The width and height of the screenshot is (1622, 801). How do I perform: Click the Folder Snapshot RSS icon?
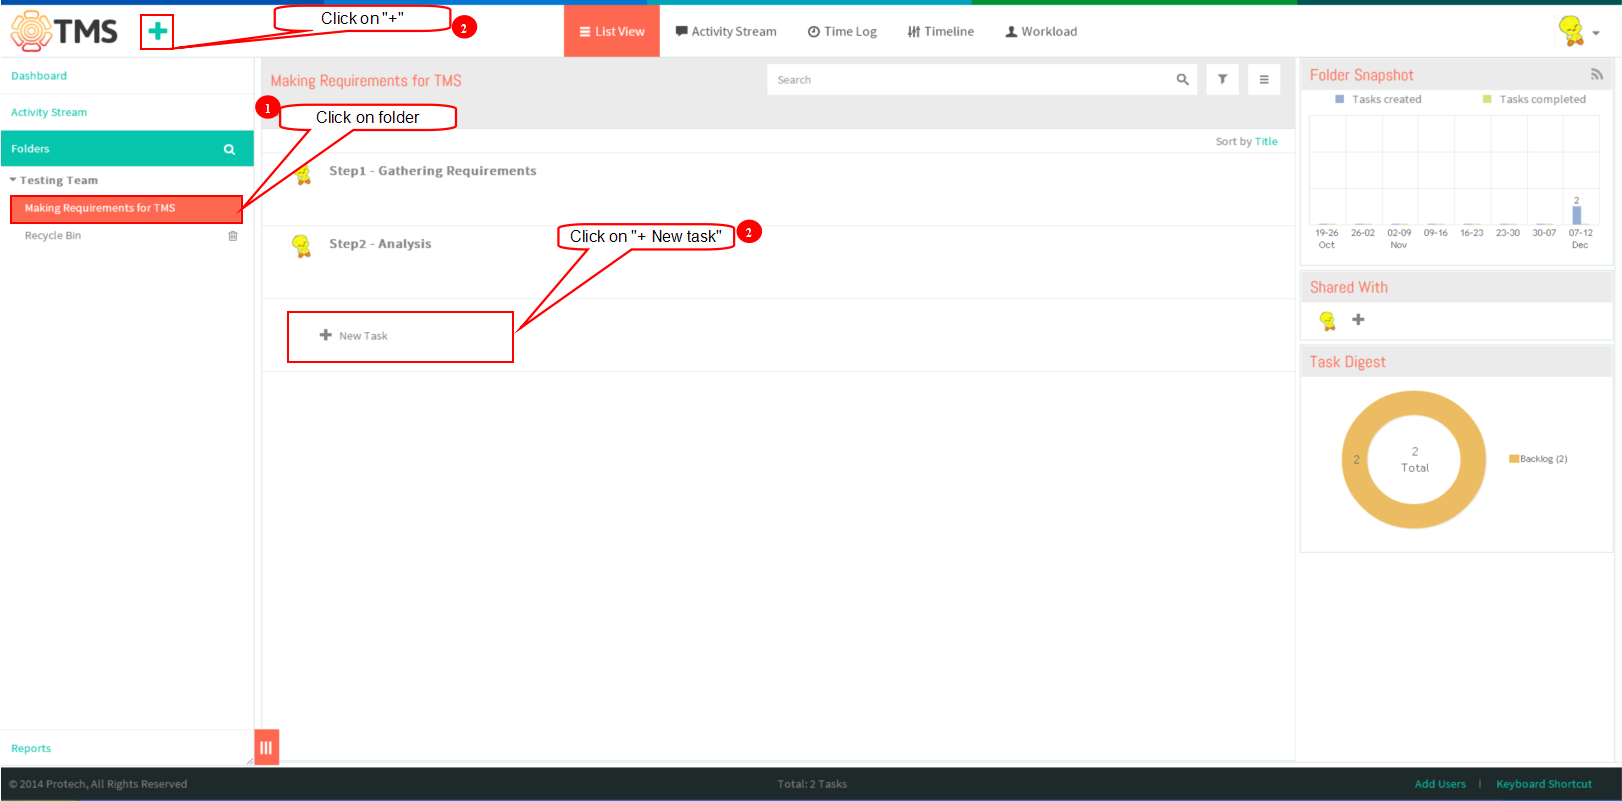click(x=1597, y=75)
